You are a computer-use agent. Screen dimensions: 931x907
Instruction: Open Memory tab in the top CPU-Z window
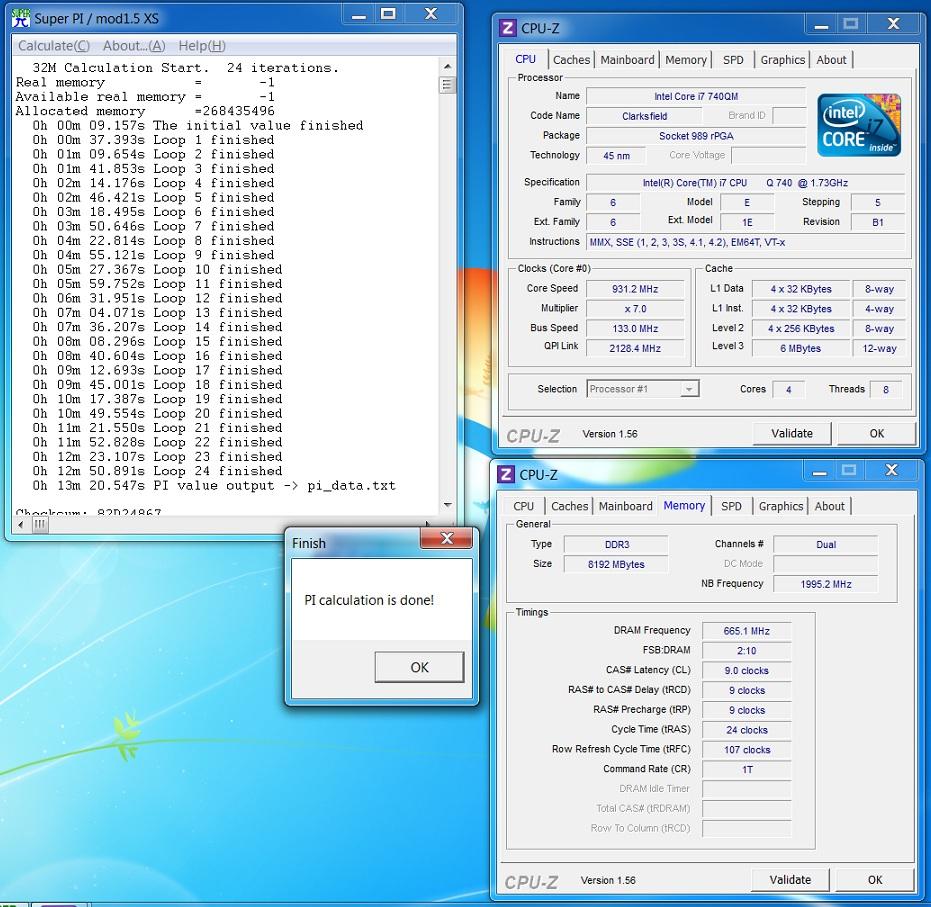(686, 60)
